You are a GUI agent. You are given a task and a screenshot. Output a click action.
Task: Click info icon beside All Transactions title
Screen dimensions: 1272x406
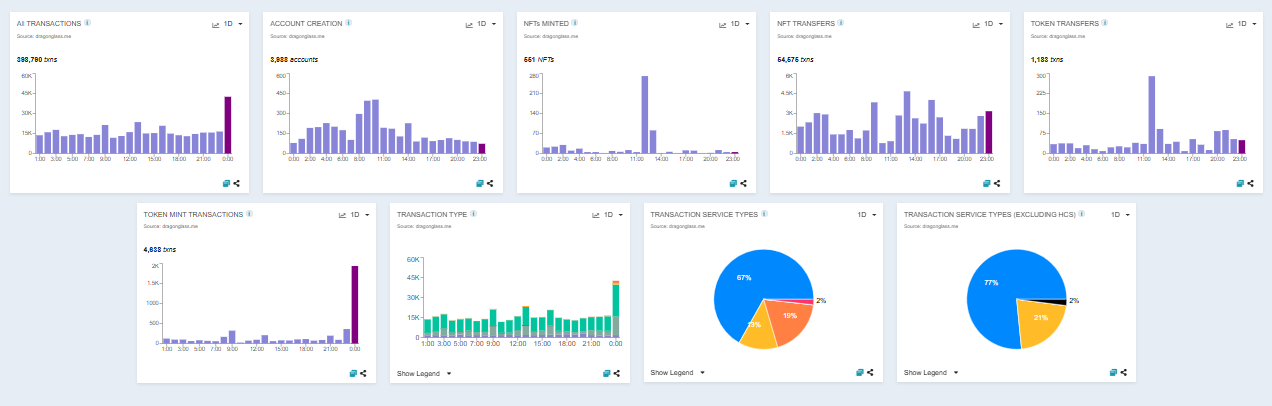coord(88,22)
